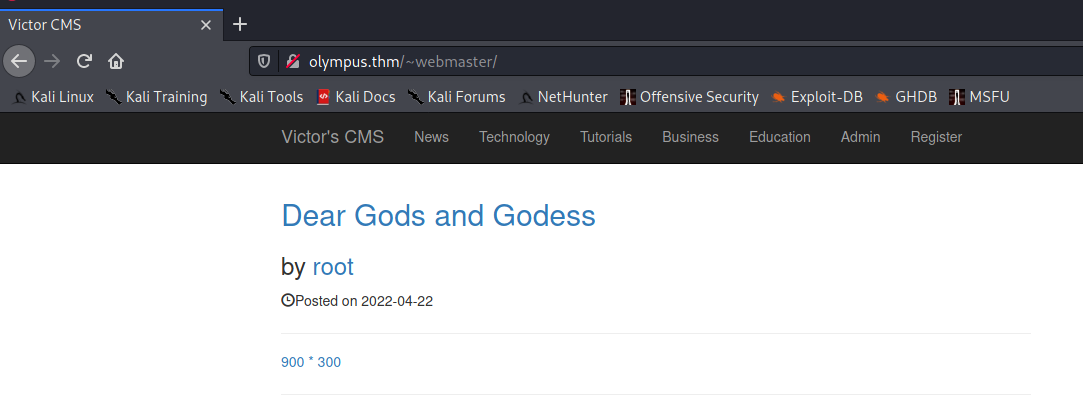Open the Kali Docs bookmark
The width and height of the screenshot is (1083, 399).
(356, 97)
